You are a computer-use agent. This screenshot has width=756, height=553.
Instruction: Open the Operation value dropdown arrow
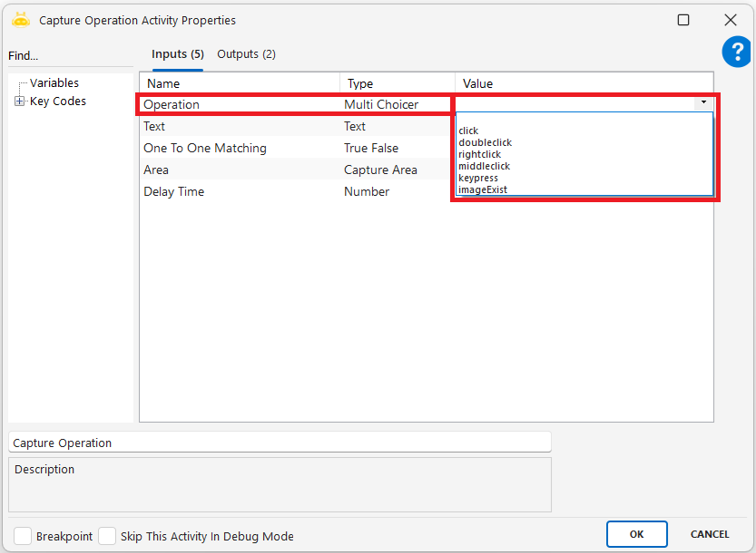click(x=704, y=103)
